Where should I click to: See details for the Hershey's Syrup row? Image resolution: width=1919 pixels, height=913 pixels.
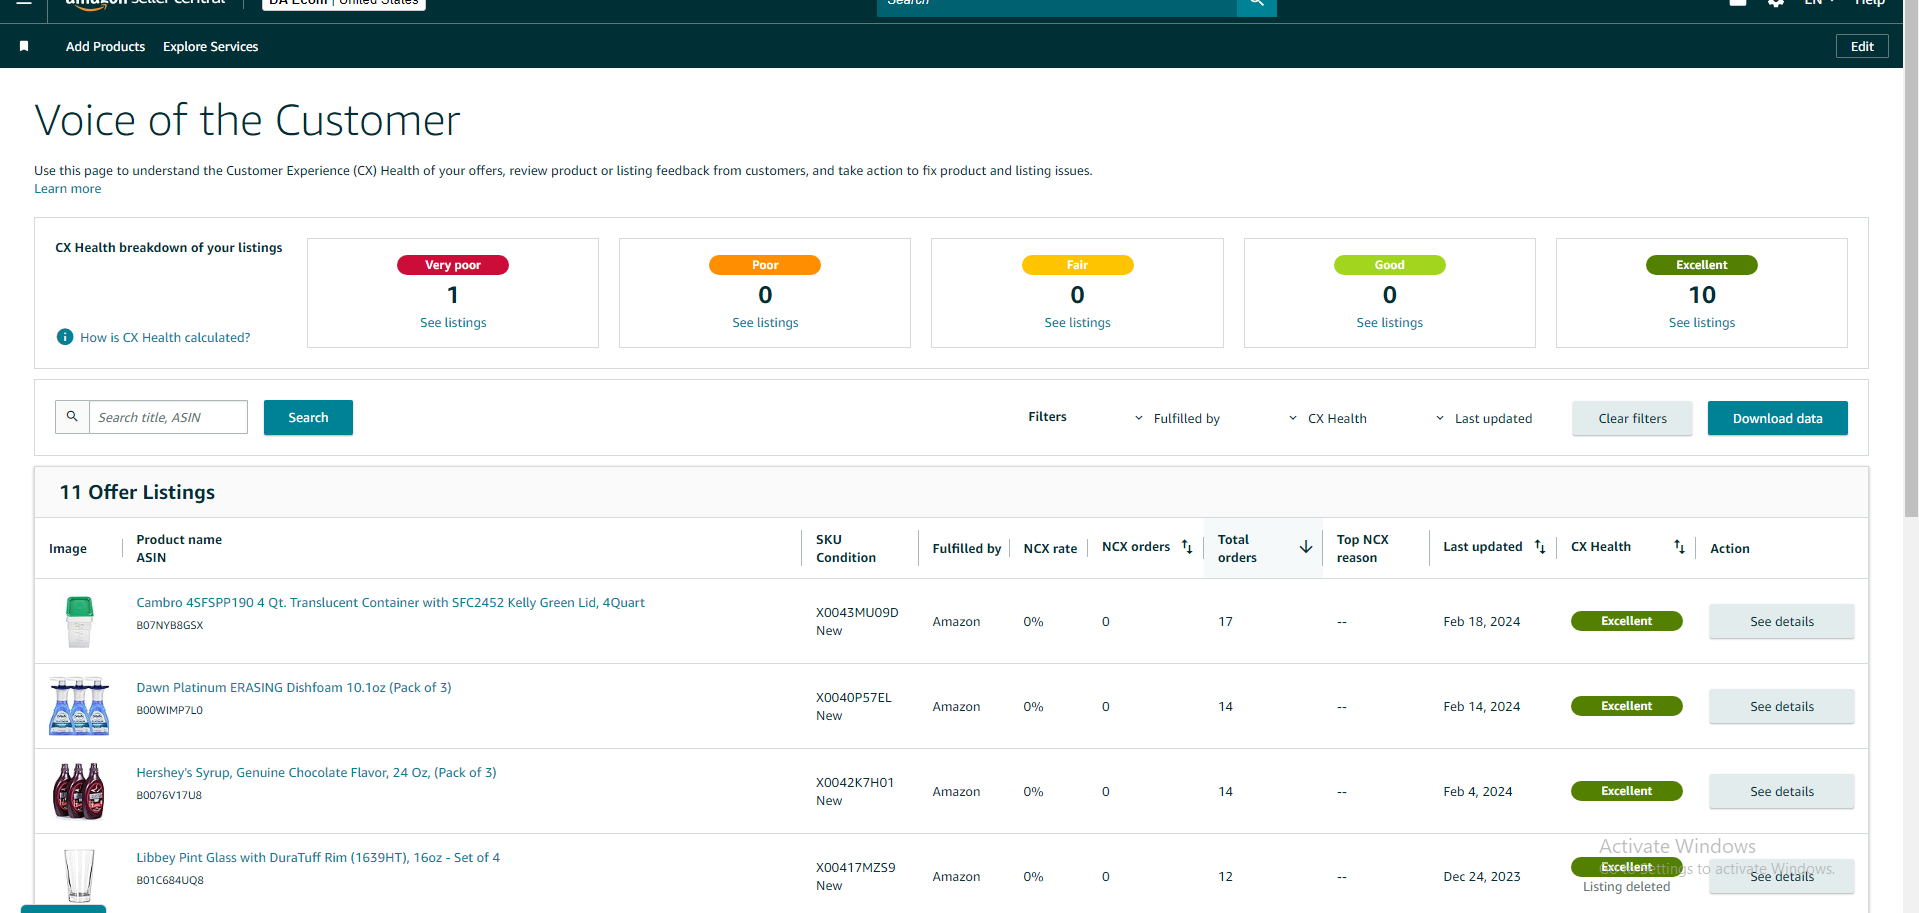tap(1781, 791)
